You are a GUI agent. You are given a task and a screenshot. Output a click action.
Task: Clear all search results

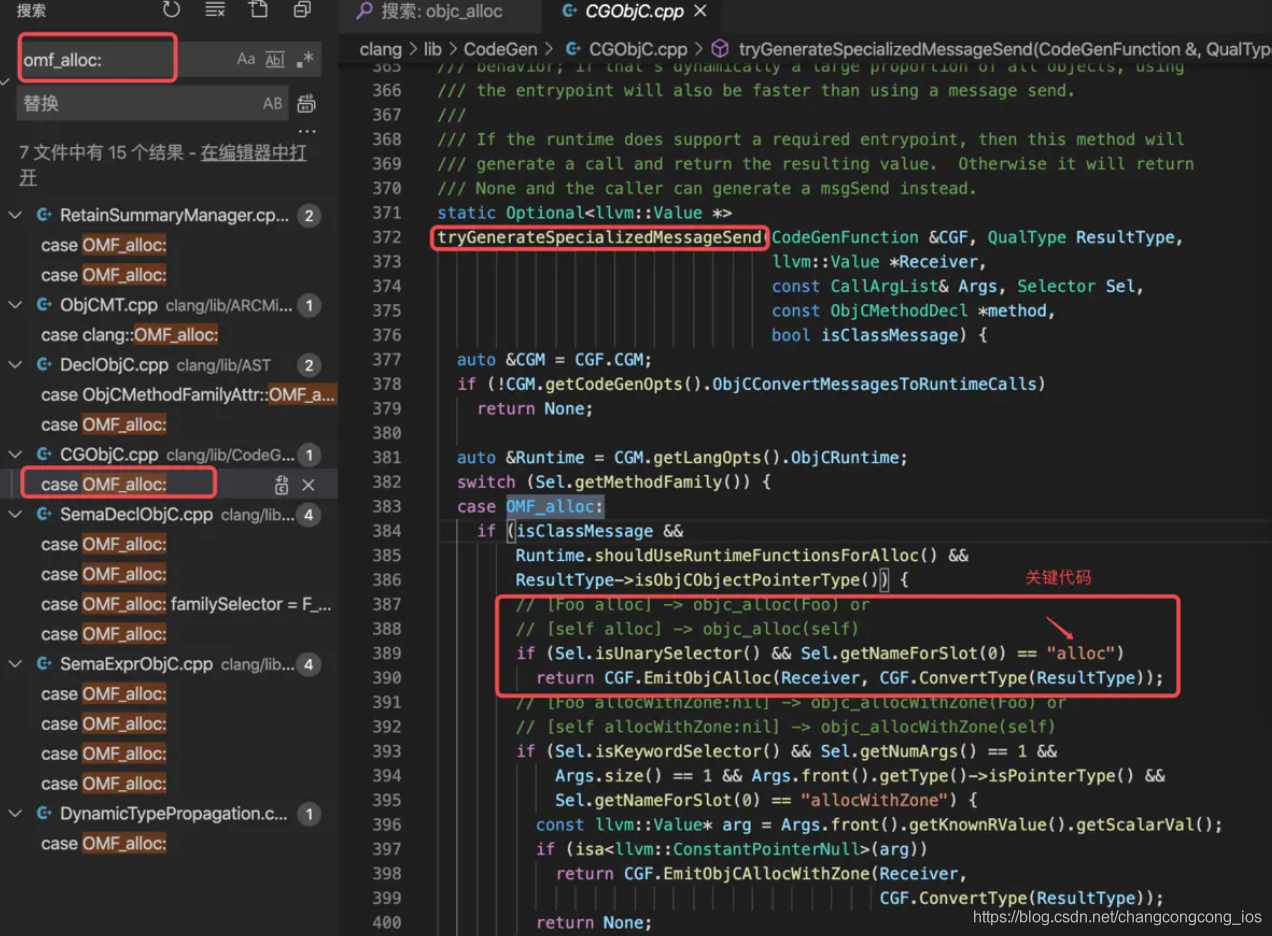pos(215,10)
